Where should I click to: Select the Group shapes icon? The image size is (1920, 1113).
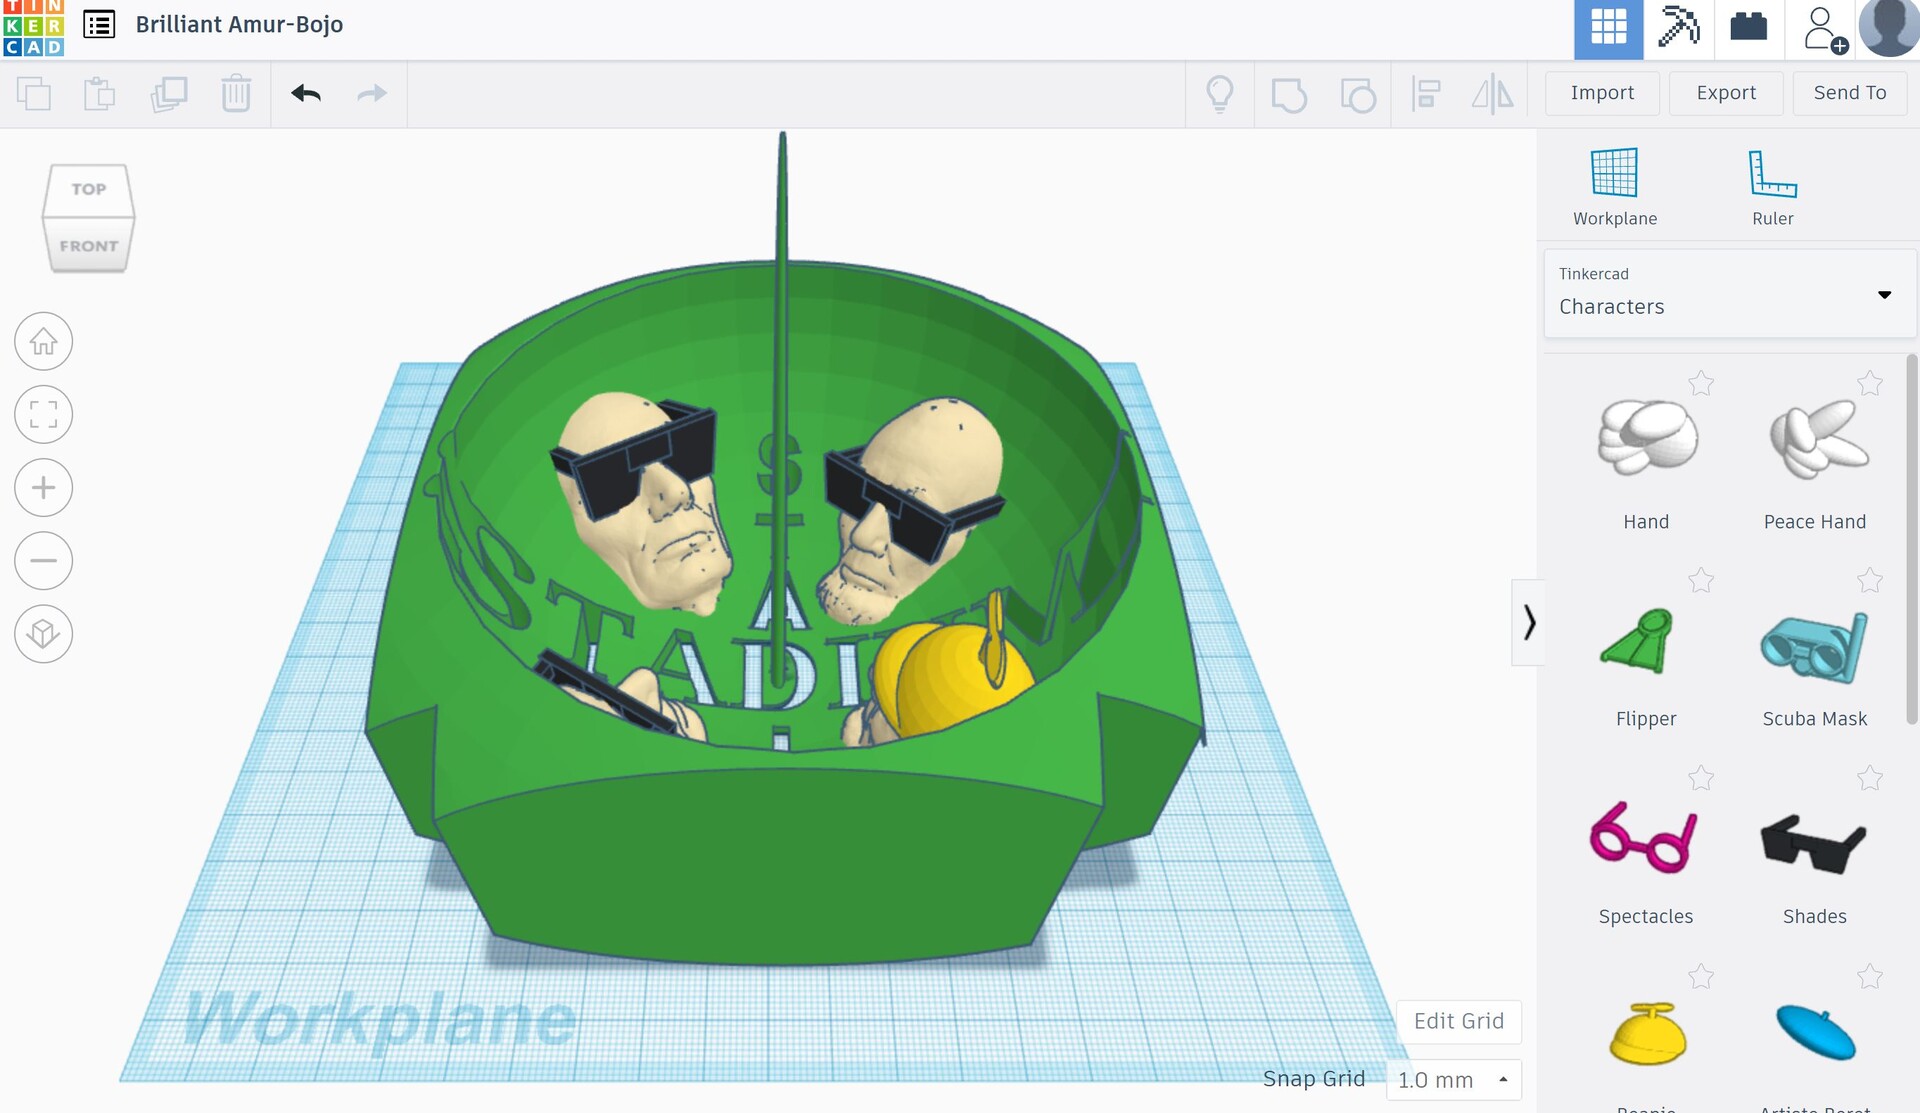point(1290,95)
